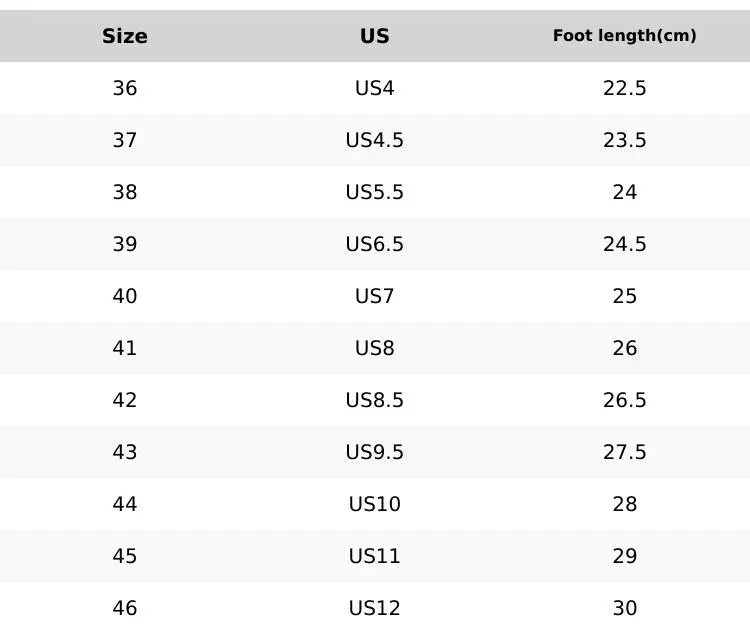Select the size 38 cell
The image size is (750, 634).
click(x=125, y=192)
